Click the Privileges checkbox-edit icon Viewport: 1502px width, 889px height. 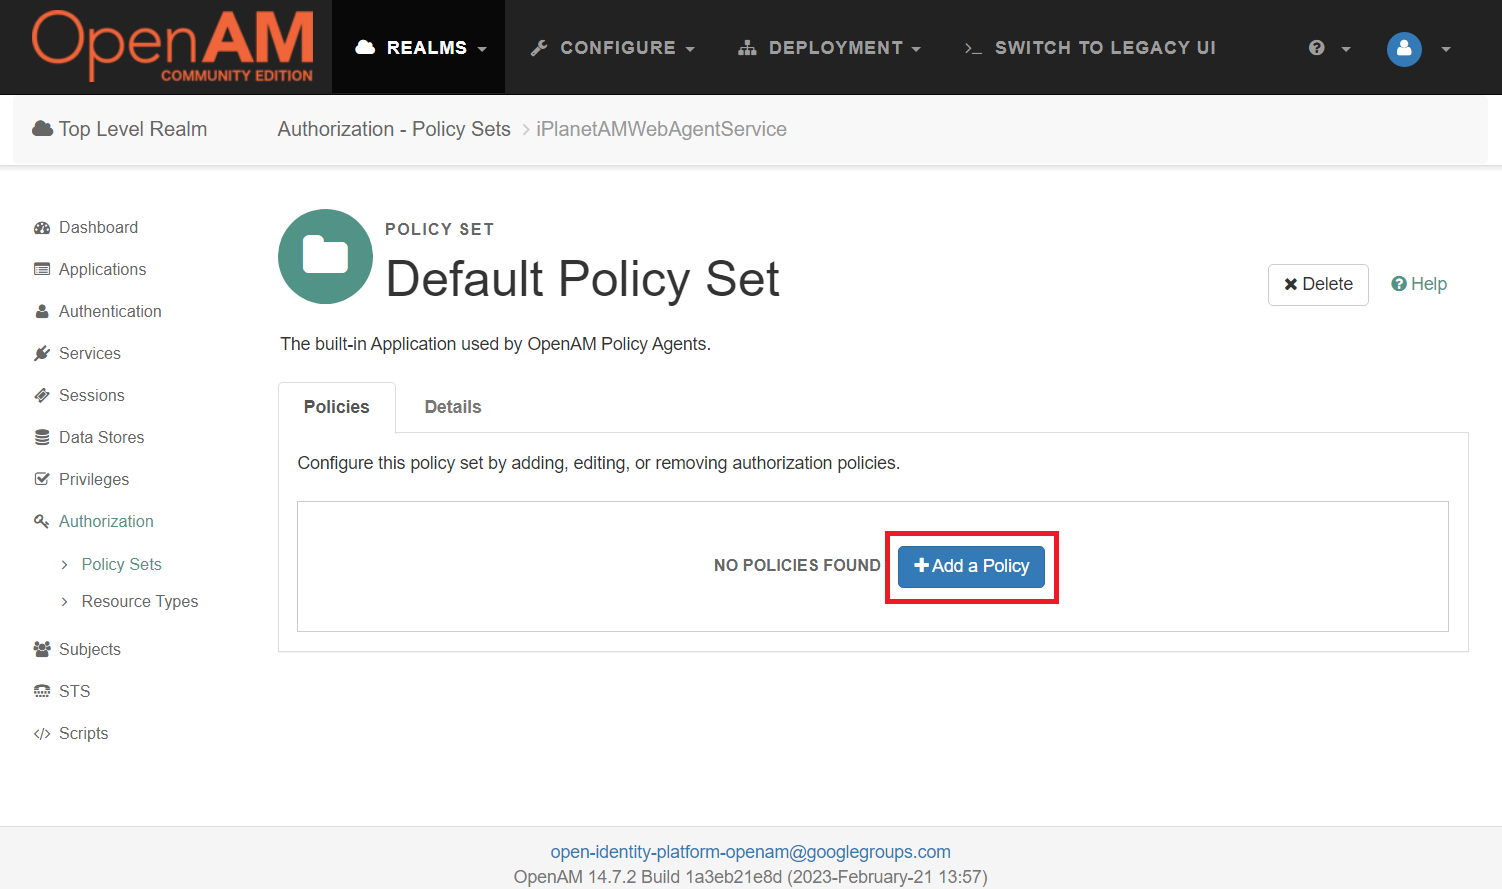(42, 480)
